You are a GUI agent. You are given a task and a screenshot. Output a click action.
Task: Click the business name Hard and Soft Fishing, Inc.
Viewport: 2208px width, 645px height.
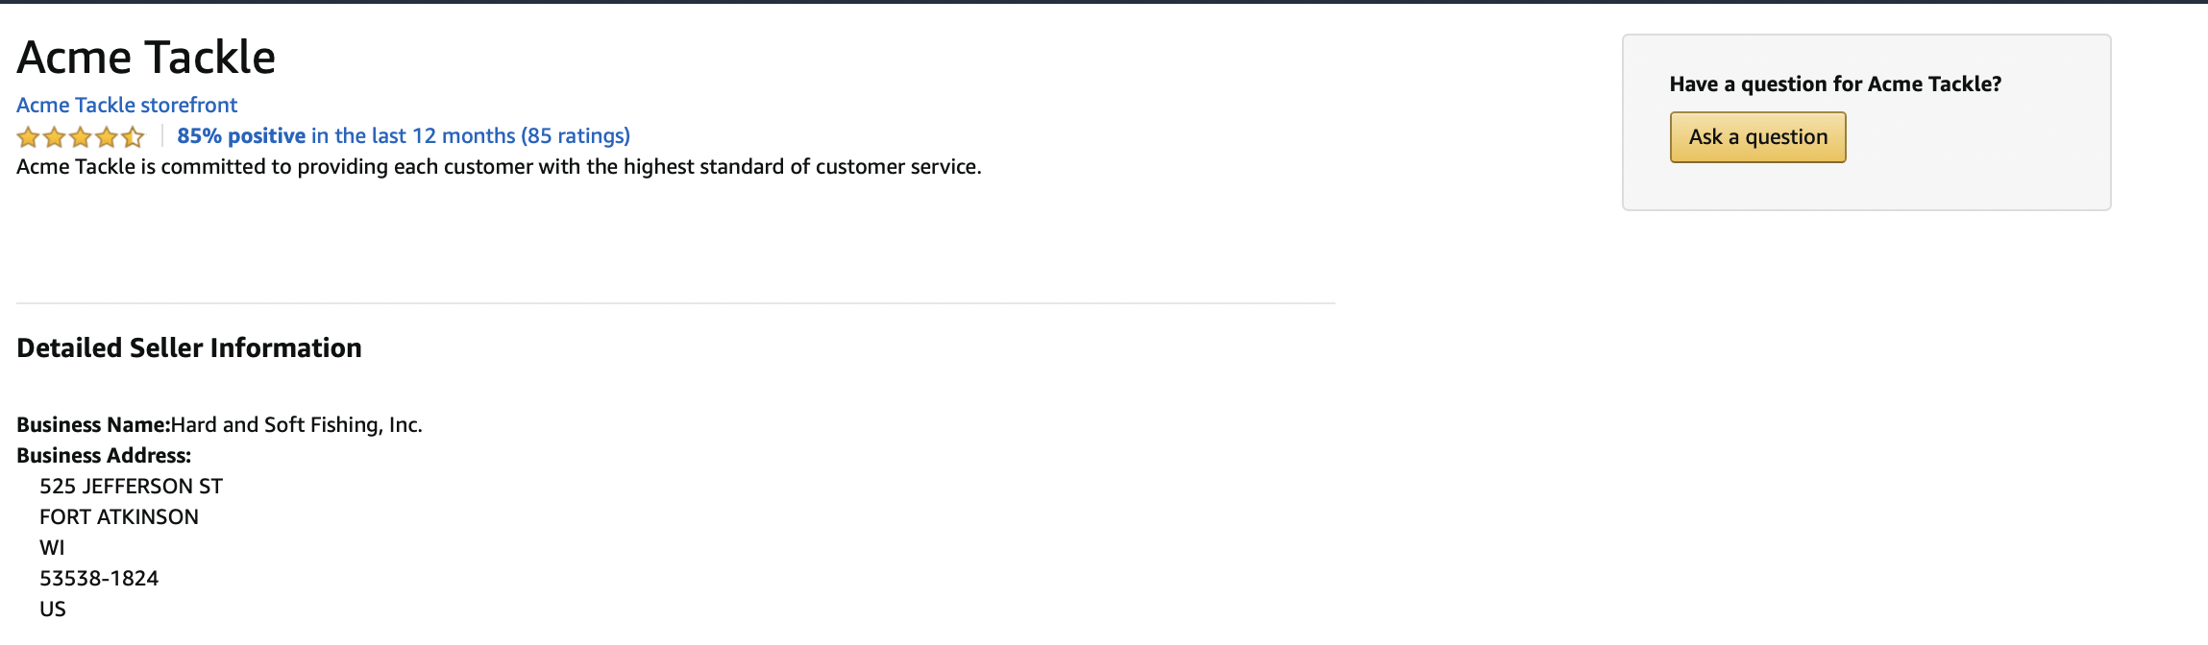(297, 424)
